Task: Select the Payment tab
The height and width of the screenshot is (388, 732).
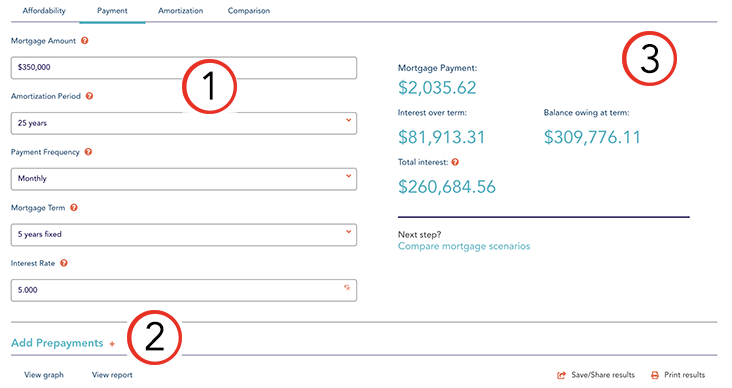Action: pyautogui.click(x=112, y=11)
